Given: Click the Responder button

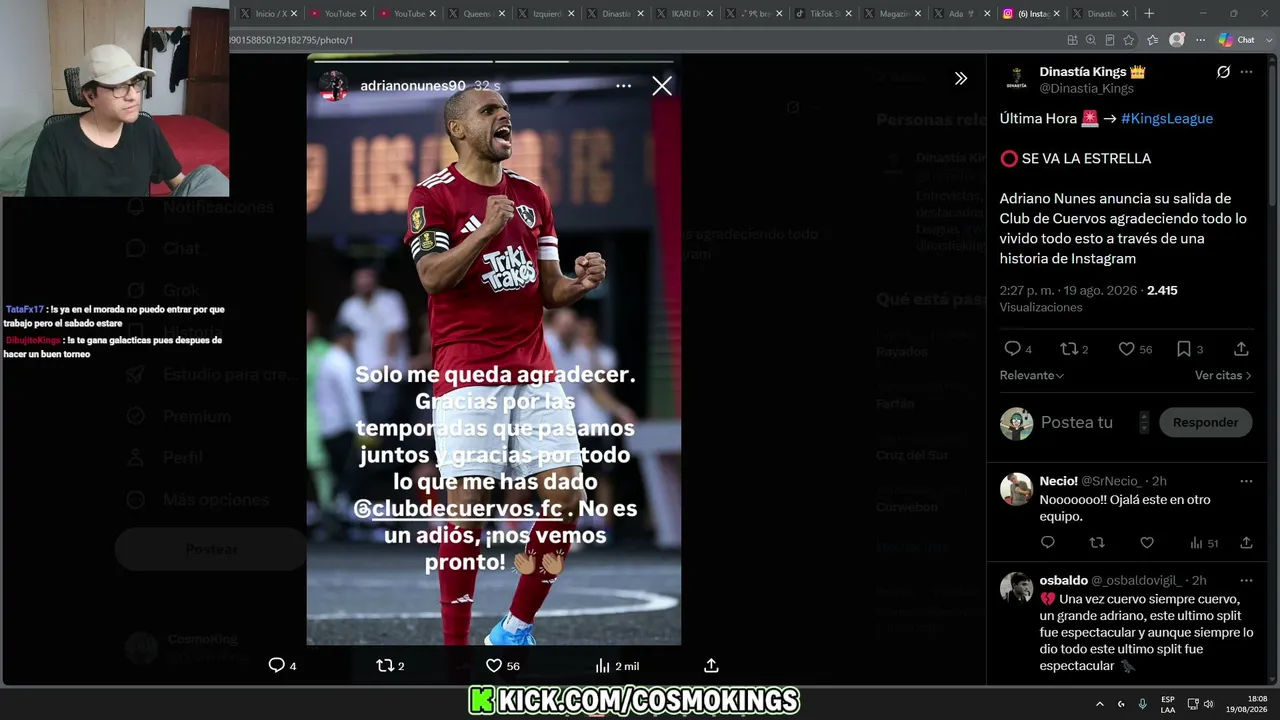Looking at the screenshot, I should click(1205, 422).
